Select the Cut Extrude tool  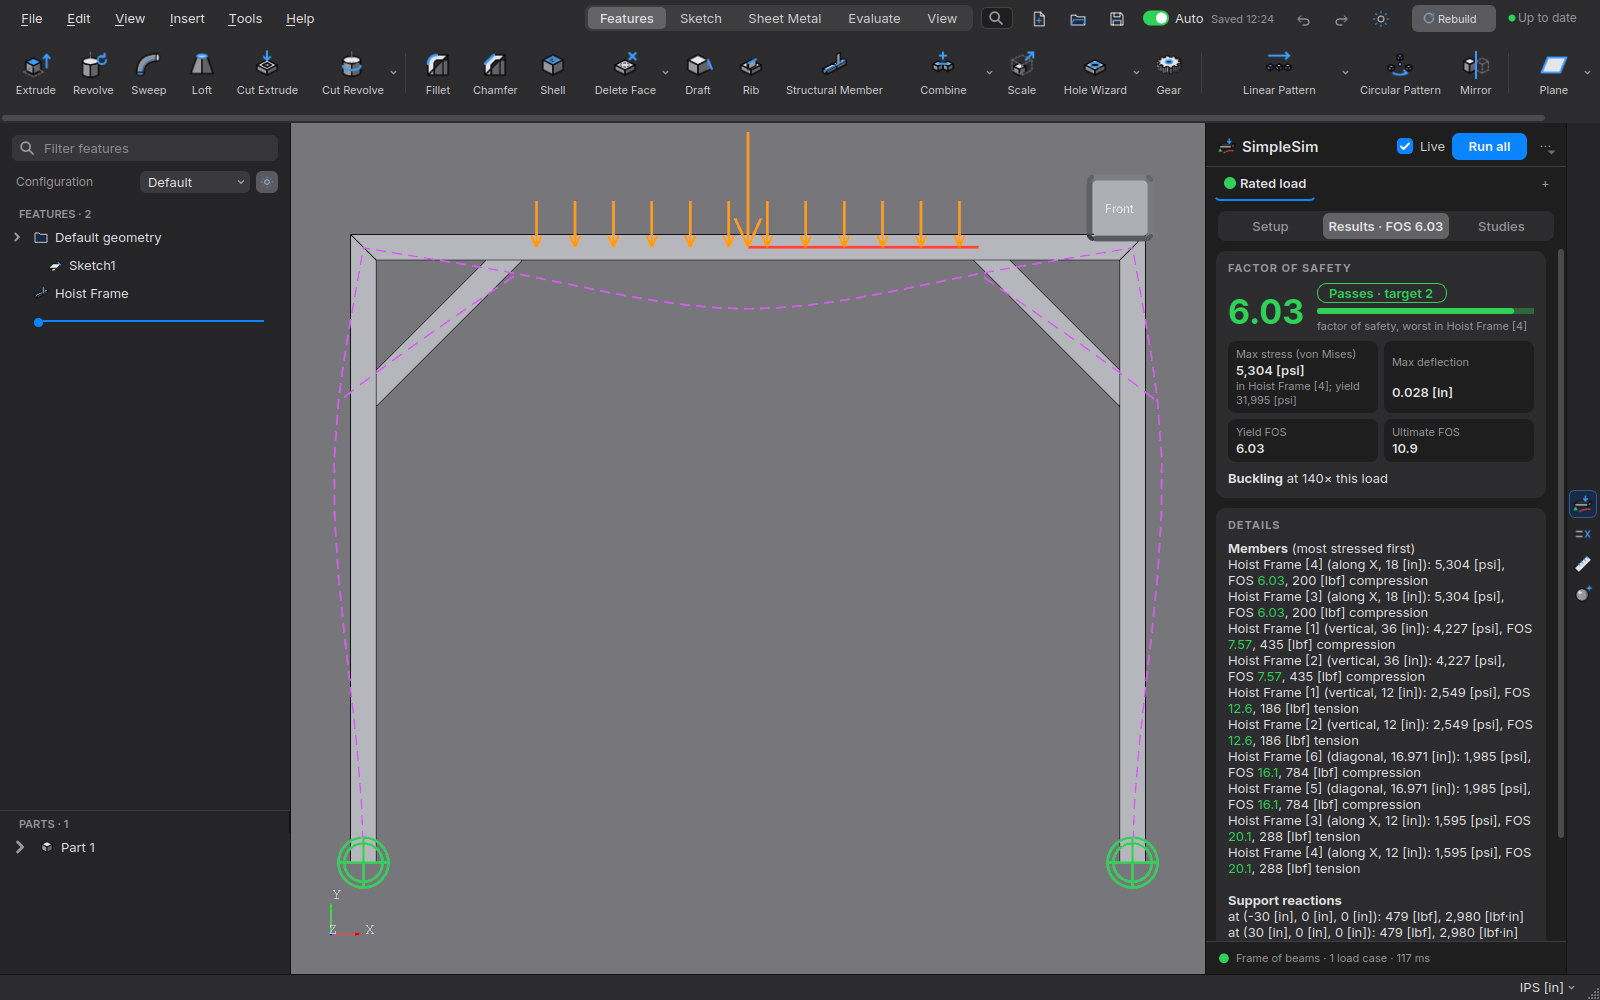coord(267,75)
